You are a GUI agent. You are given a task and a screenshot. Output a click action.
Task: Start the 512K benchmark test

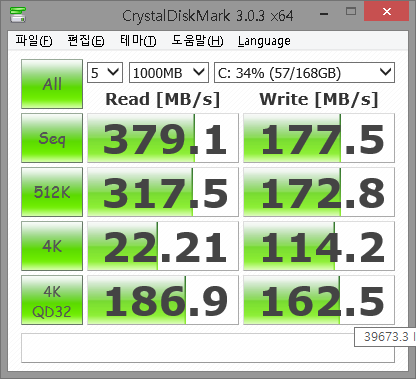tap(52, 192)
